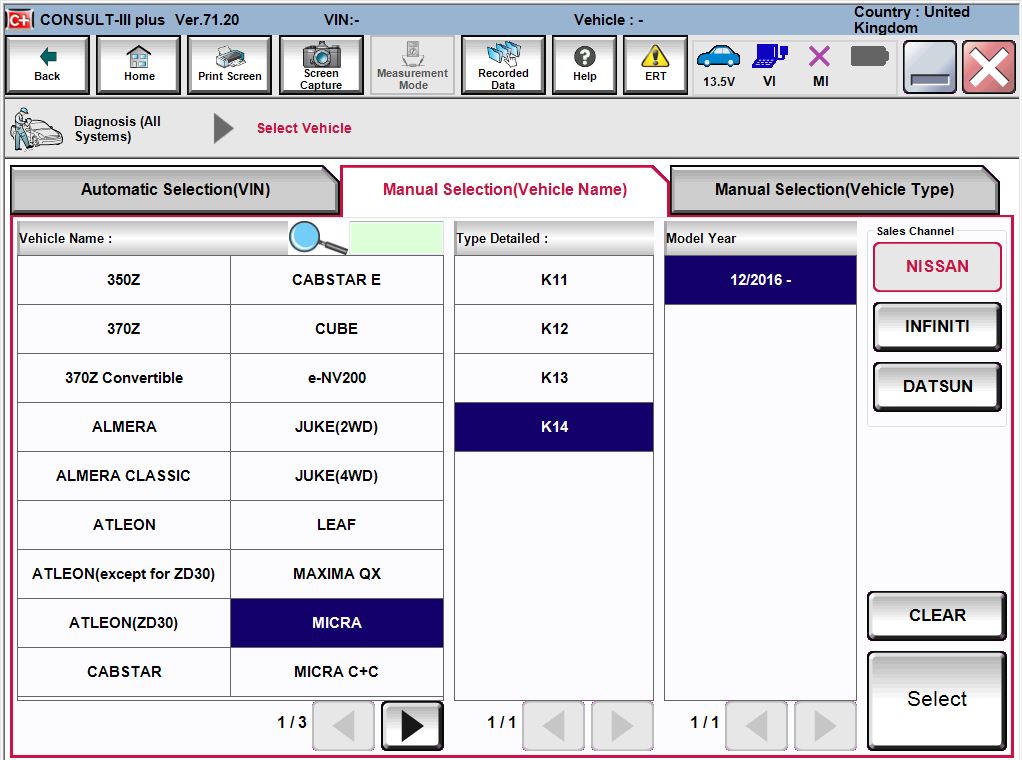Choose ALMERA in vehicle list

click(x=124, y=427)
